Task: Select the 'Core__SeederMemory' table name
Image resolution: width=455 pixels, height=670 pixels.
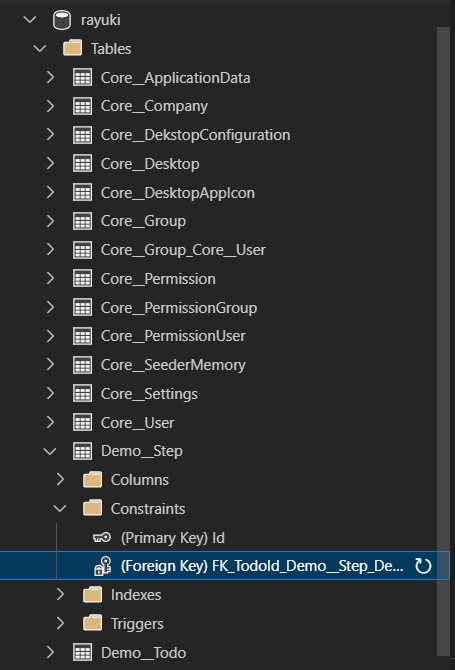Action: [173, 365]
